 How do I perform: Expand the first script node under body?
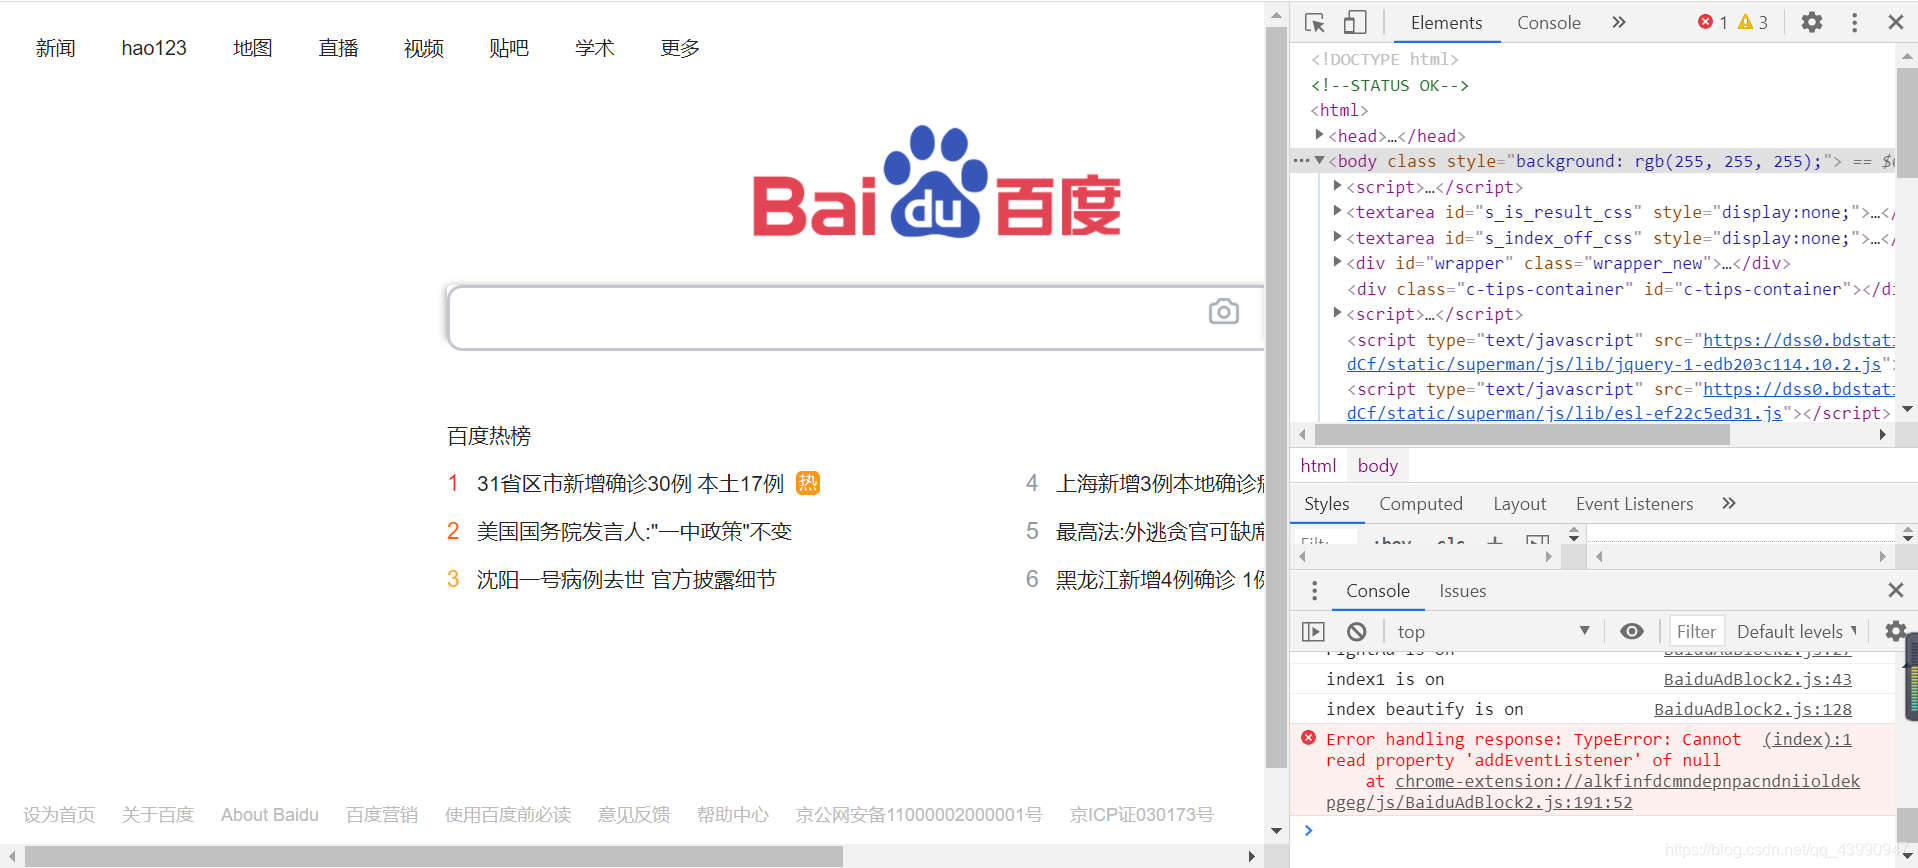tap(1337, 185)
